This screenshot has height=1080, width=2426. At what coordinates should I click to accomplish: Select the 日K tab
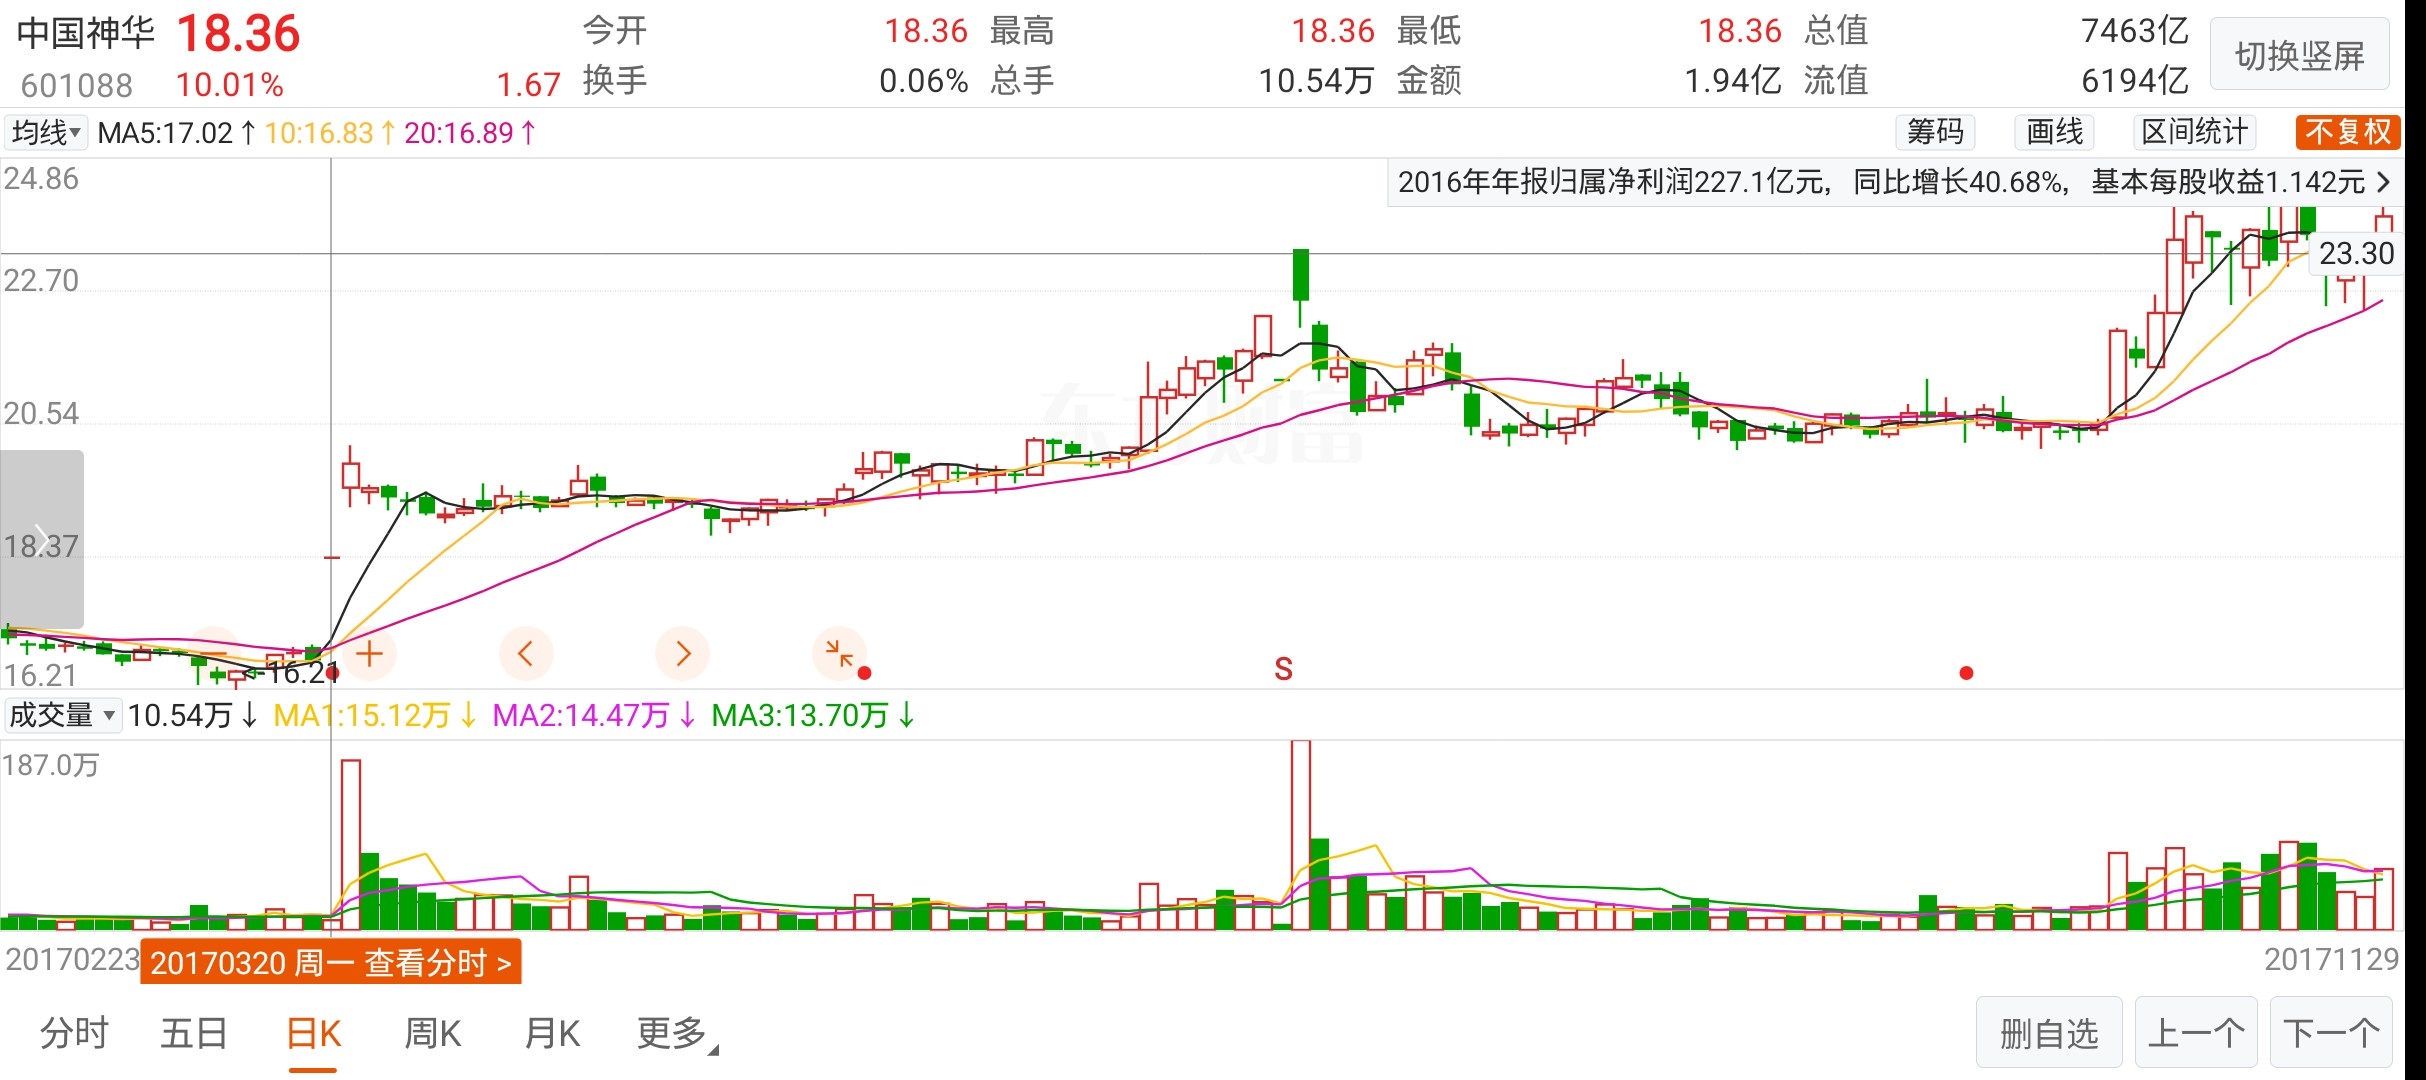point(314,1033)
